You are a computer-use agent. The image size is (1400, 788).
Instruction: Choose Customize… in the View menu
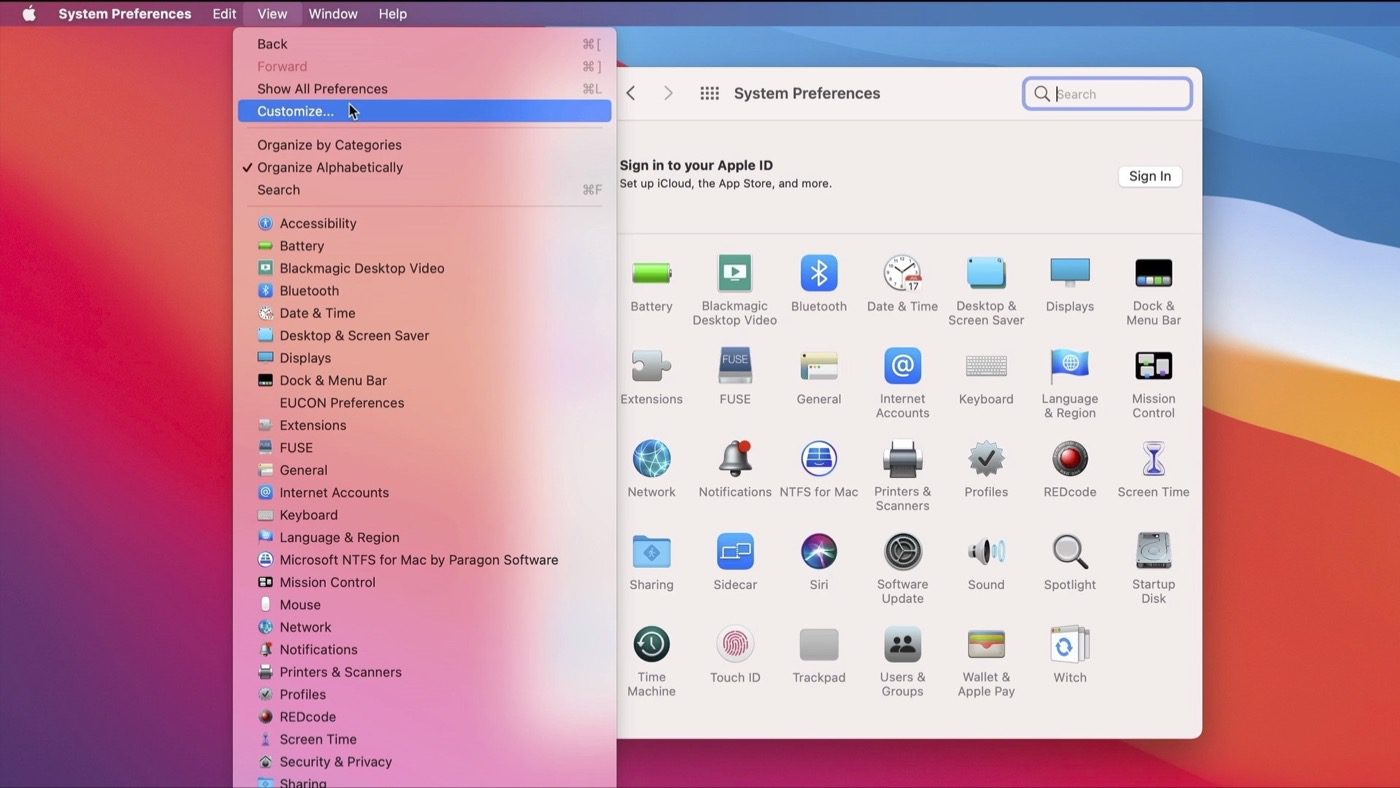point(424,111)
